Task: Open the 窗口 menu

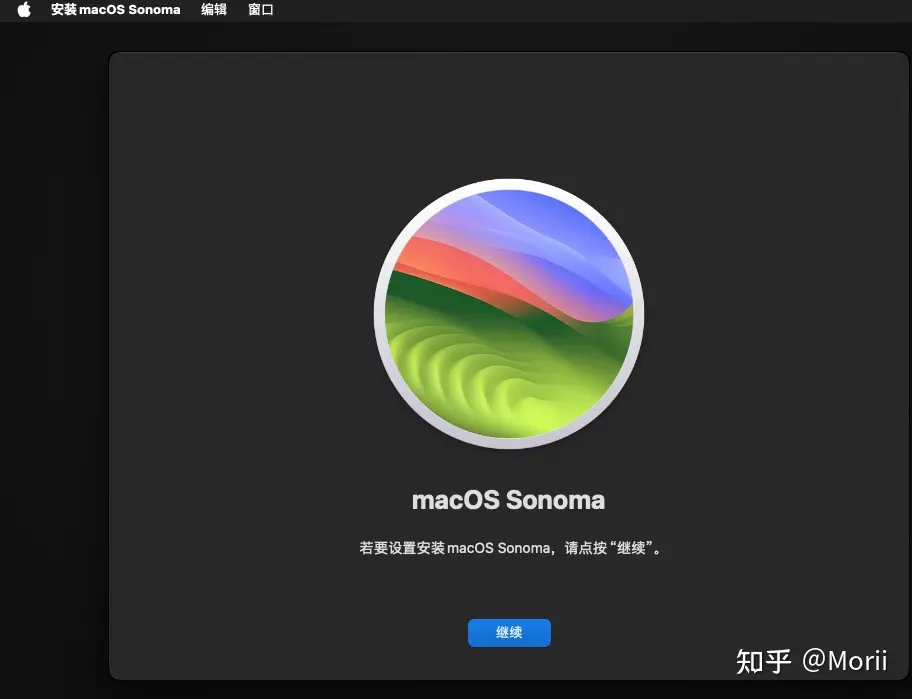Action: (x=261, y=10)
